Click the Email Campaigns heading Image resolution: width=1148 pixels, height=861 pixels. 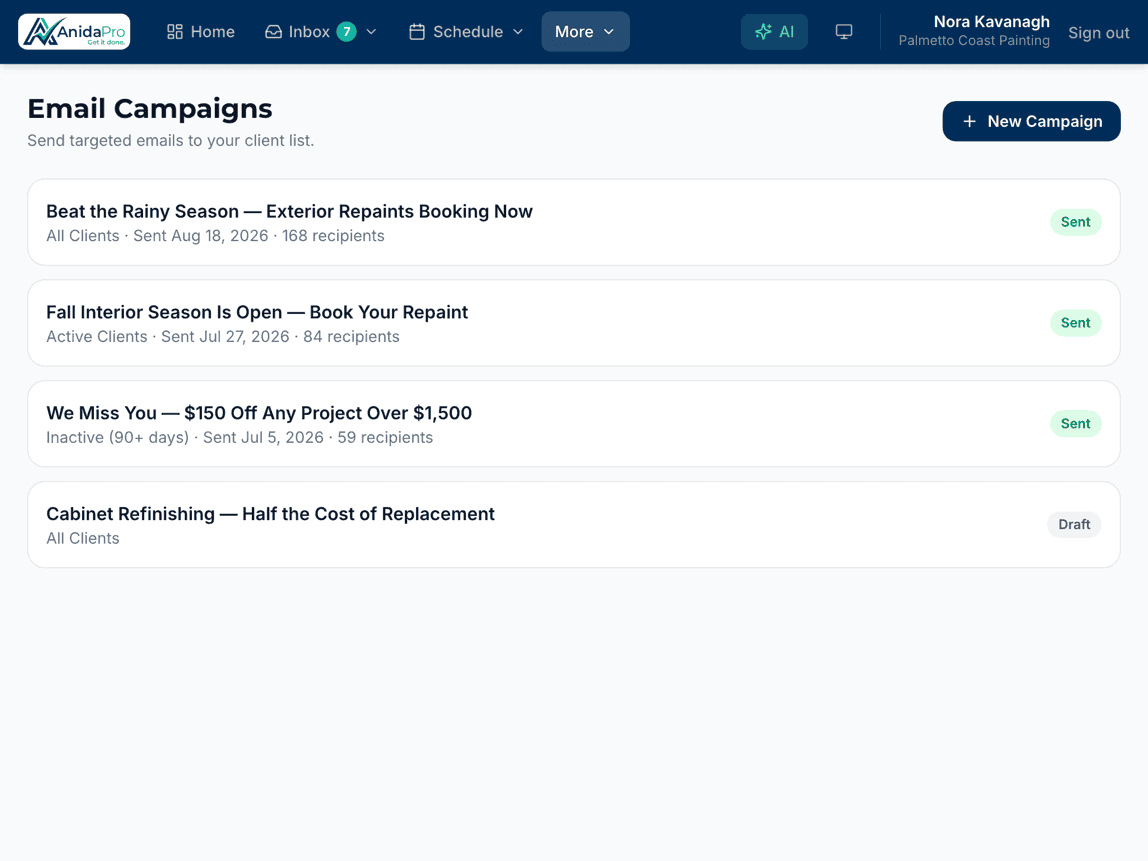click(149, 108)
